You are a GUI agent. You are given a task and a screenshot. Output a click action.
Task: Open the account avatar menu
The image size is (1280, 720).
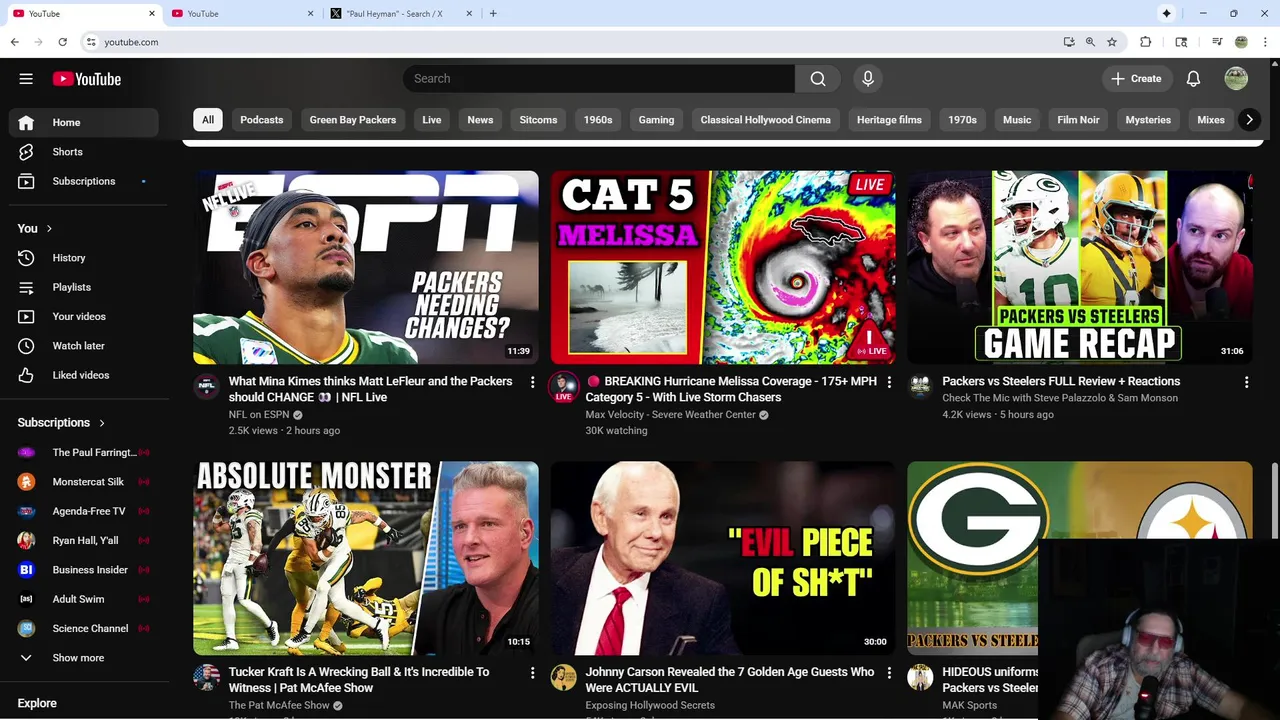pos(1236,79)
